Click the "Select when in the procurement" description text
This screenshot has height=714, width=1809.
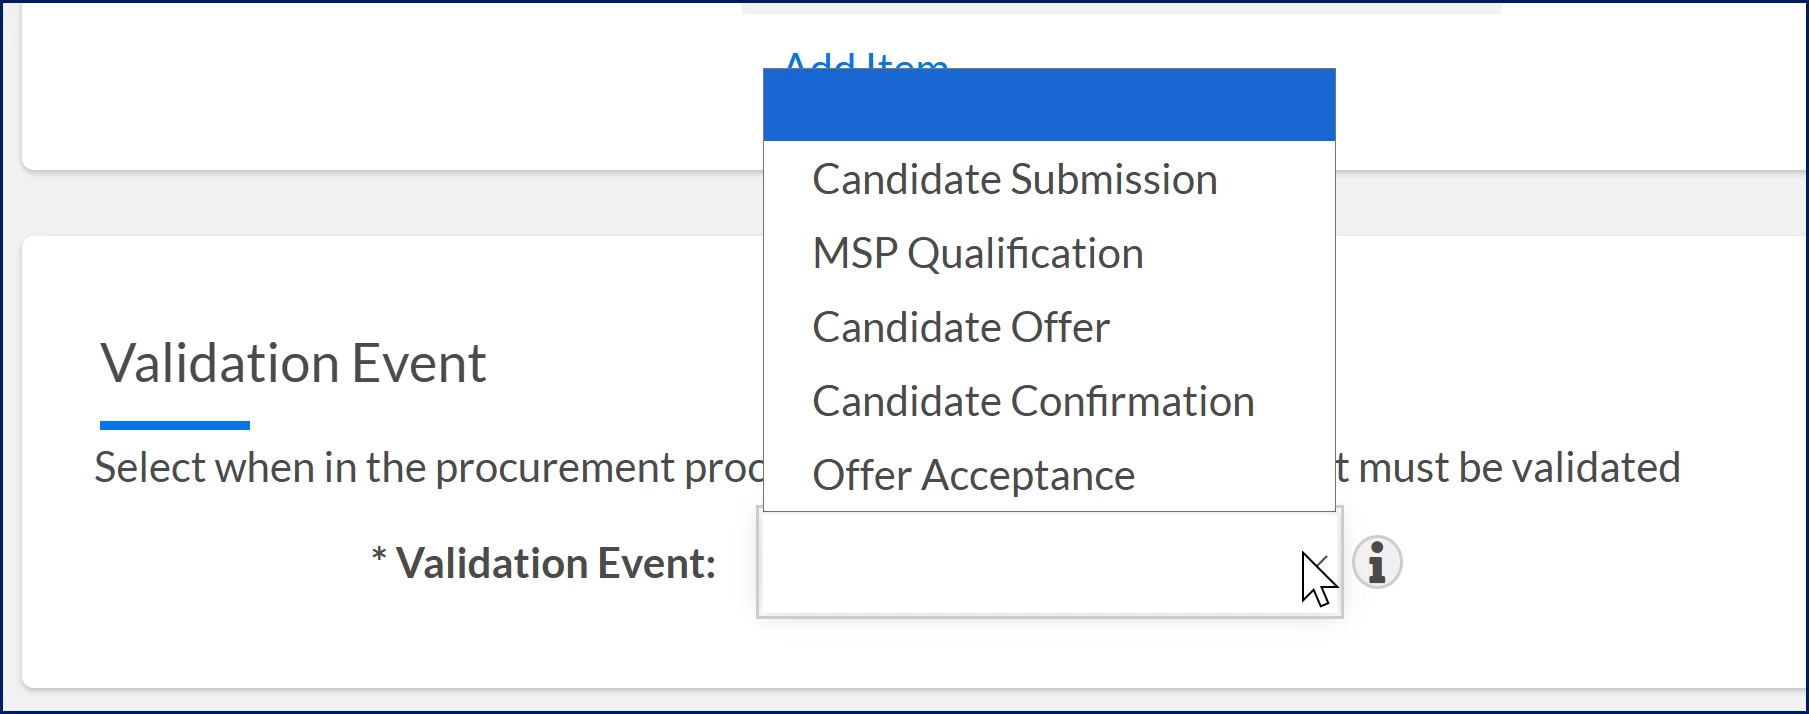(x=429, y=468)
